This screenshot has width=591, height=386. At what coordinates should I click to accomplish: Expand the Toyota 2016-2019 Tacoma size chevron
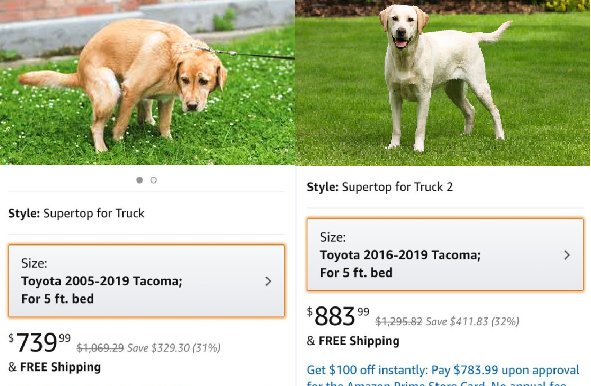(x=567, y=255)
